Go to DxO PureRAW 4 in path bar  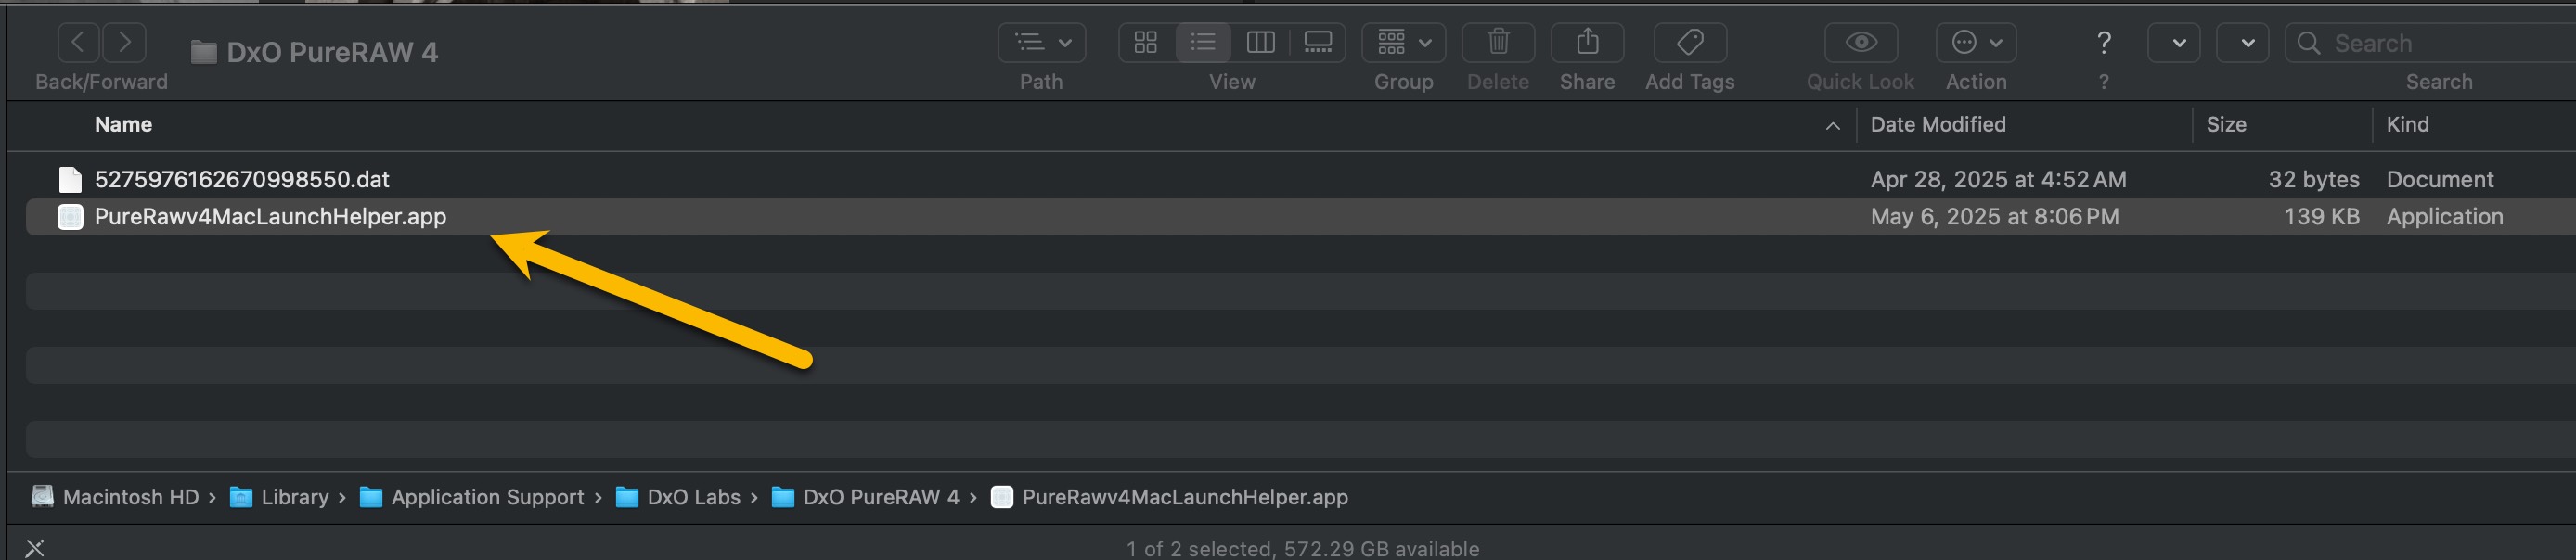point(865,497)
